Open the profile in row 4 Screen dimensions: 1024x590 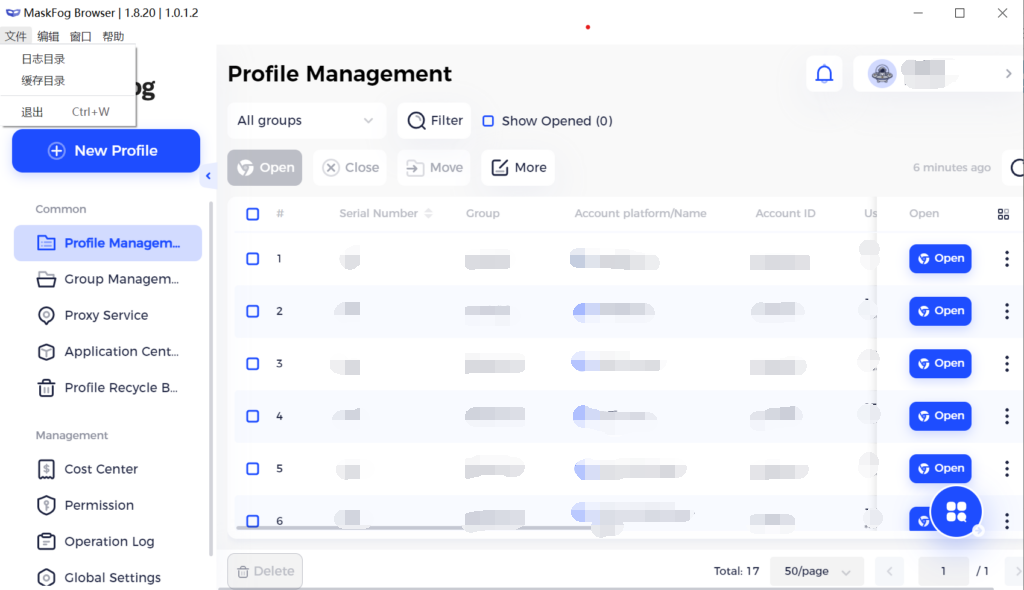tap(940, 416)
